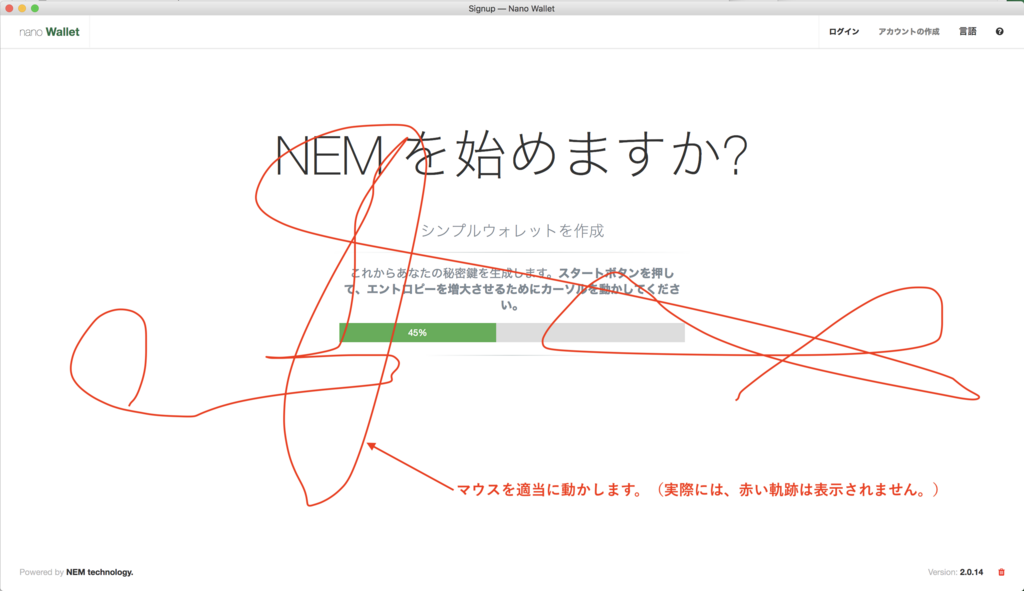
Task: Open the ログイン menu item
Action: (844, 31)
